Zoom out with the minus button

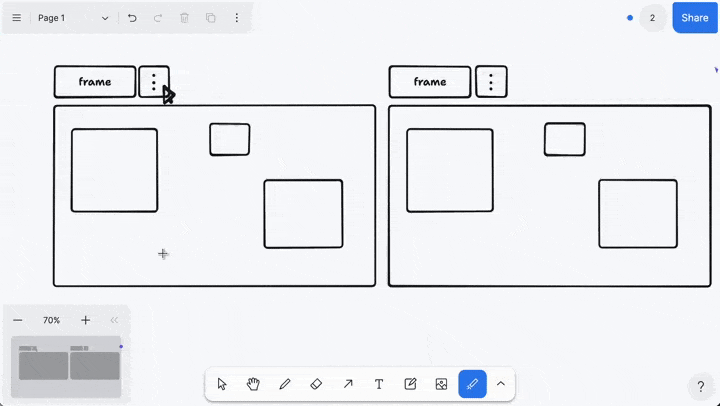coord(18,320)
